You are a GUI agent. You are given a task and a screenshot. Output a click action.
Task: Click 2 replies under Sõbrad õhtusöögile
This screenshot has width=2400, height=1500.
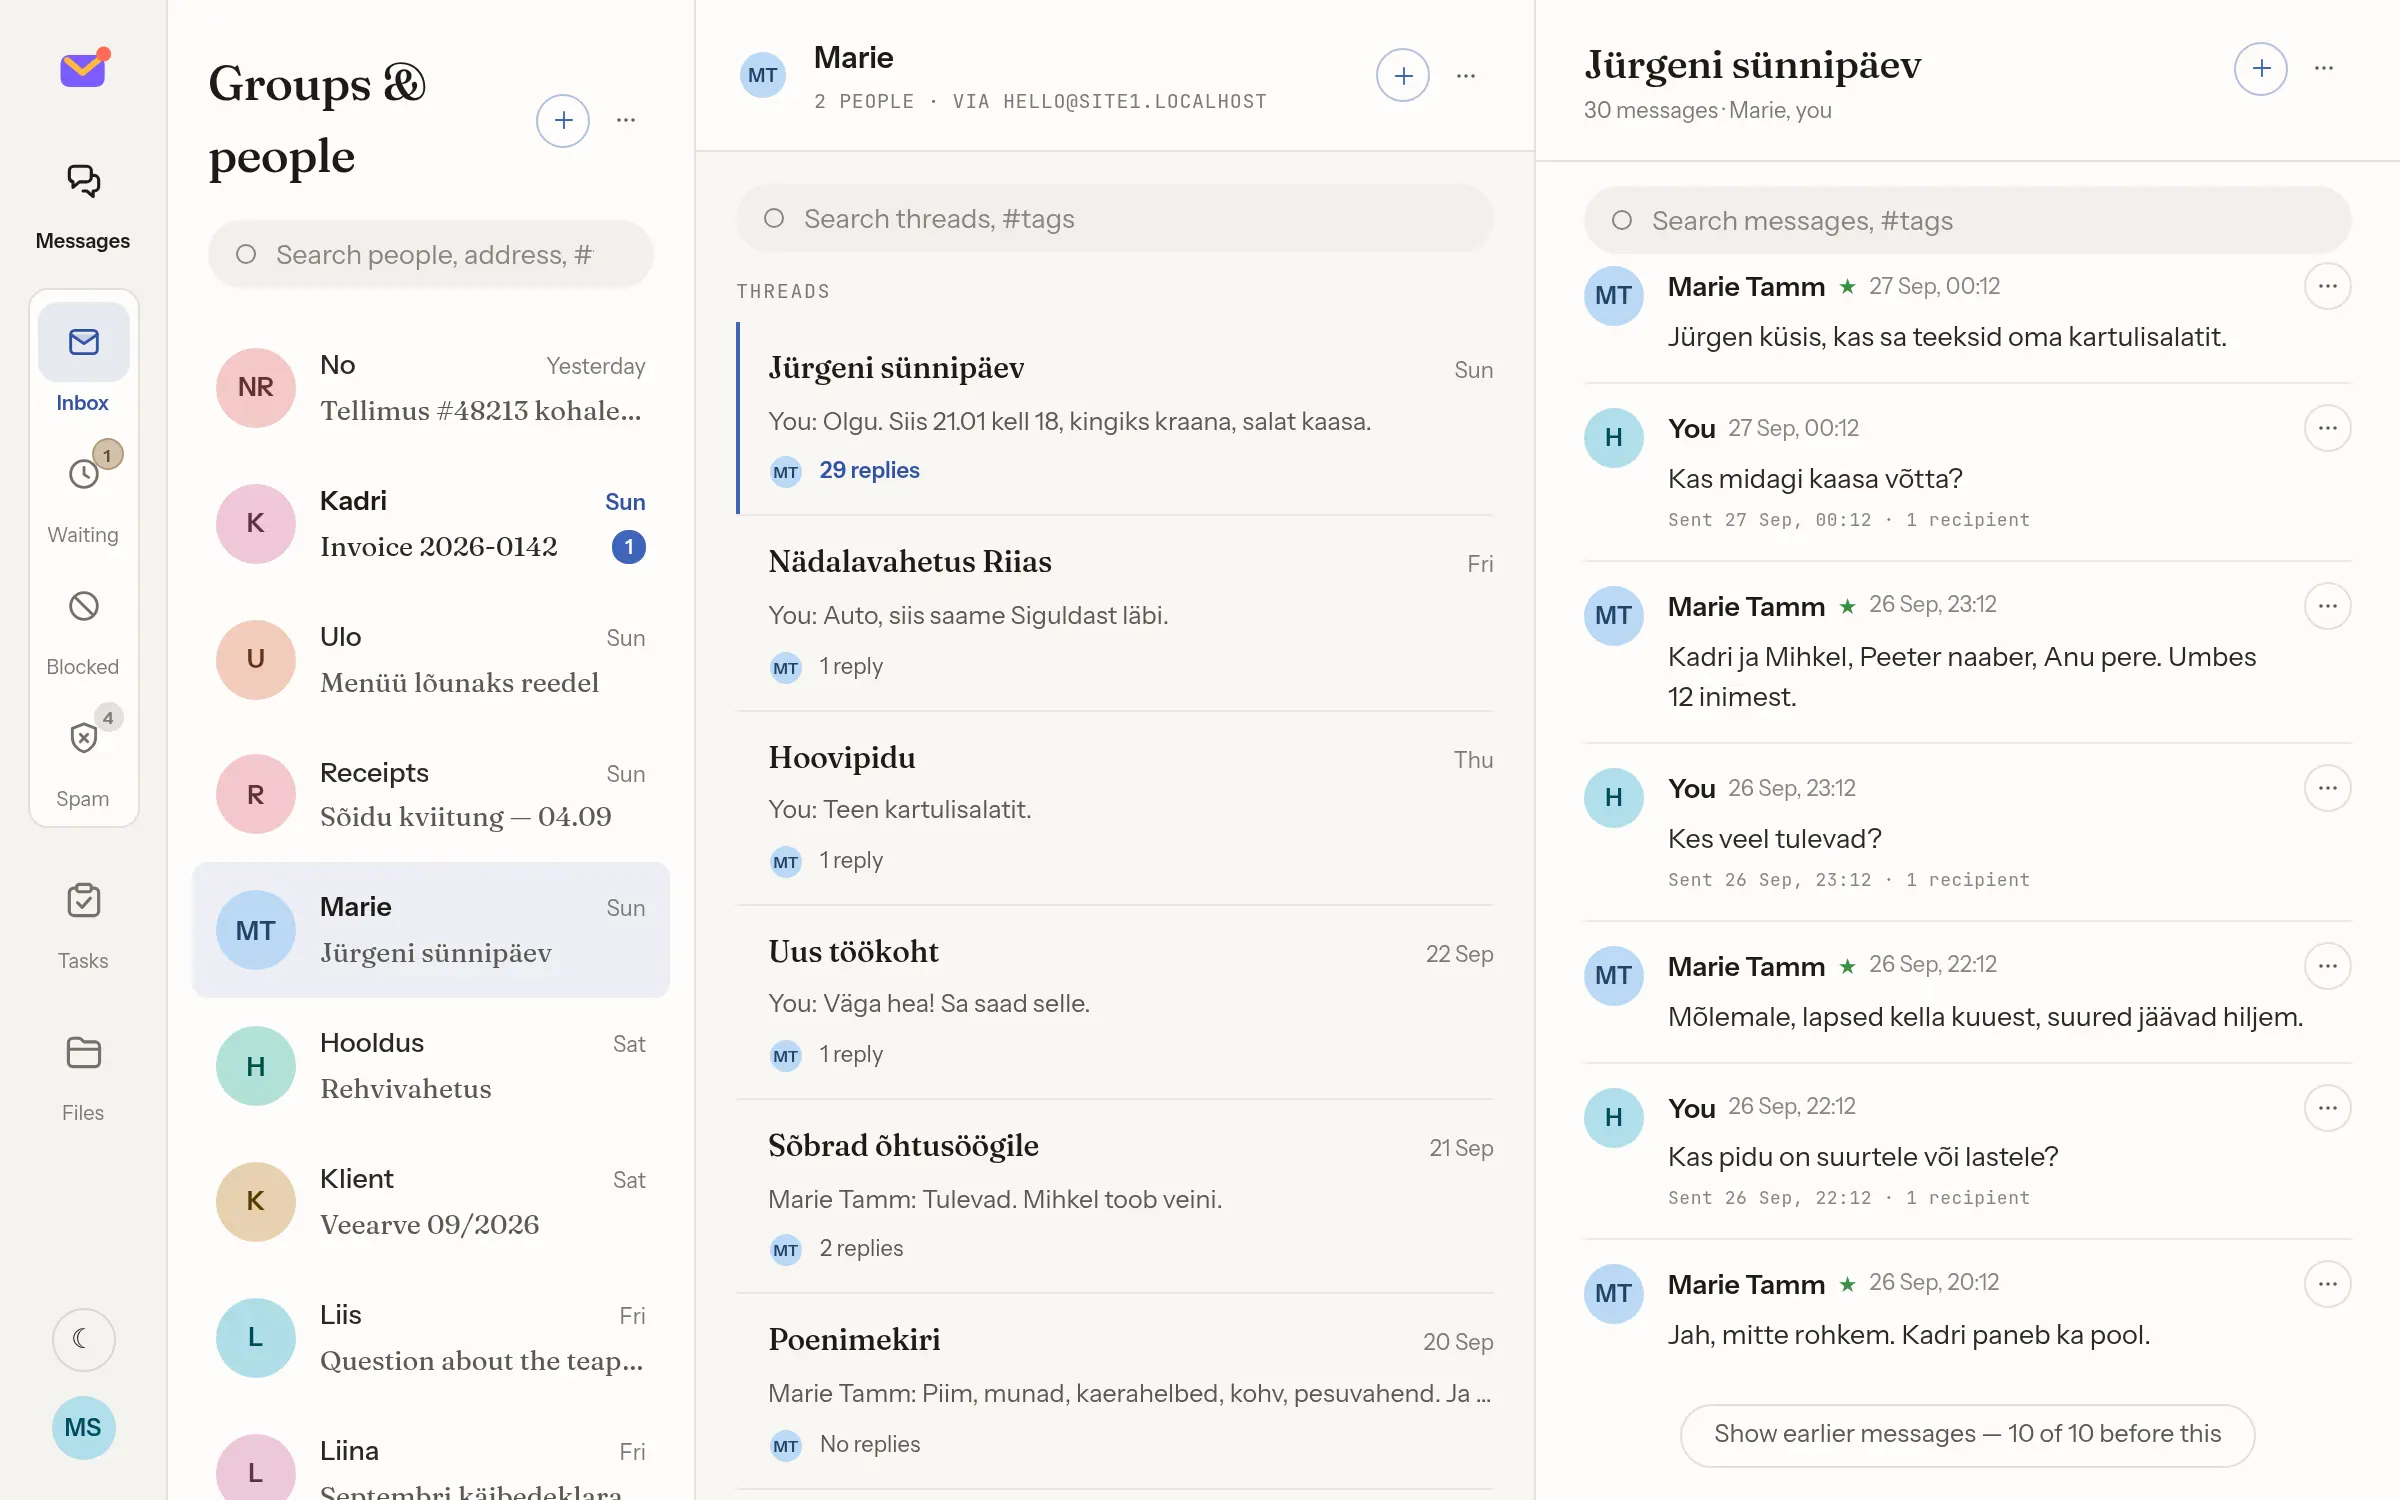[861, 1248]
